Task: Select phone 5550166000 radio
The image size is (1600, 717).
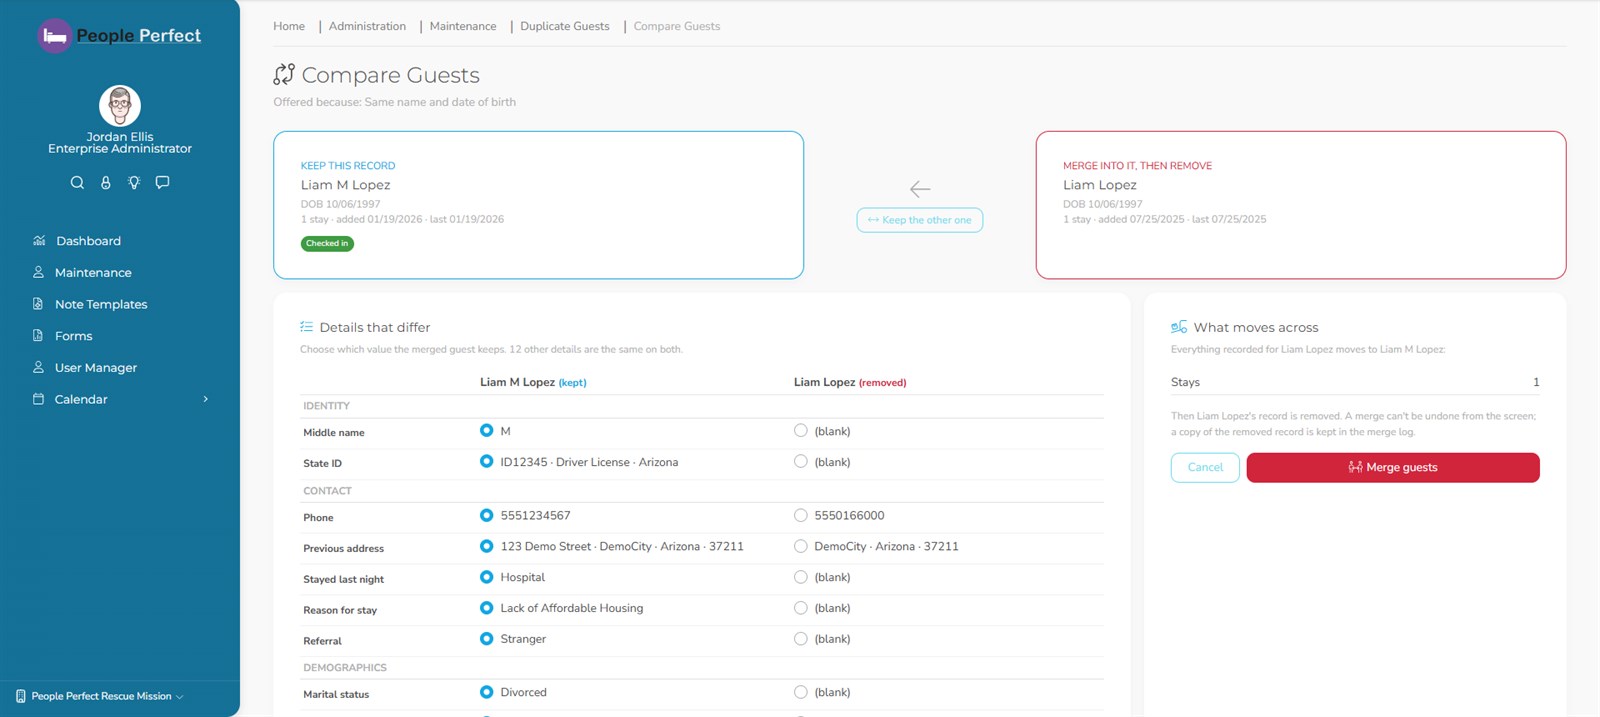Action: (x=801, y=516)
